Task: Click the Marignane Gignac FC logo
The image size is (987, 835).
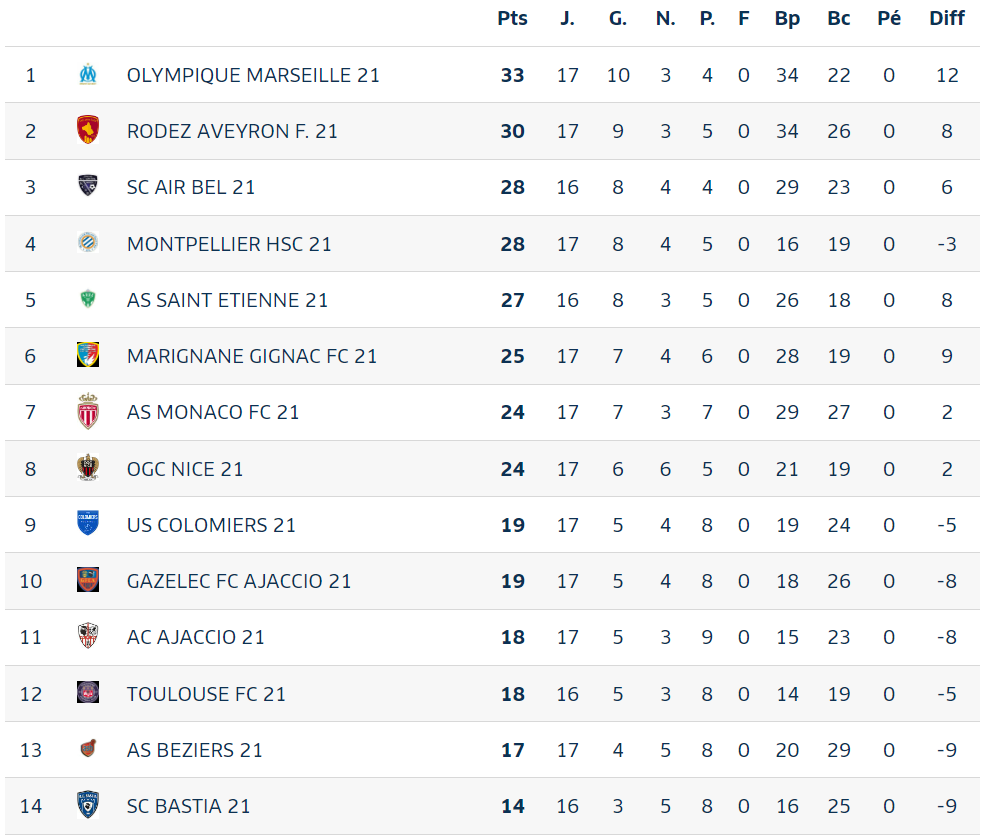Action: 88,354
